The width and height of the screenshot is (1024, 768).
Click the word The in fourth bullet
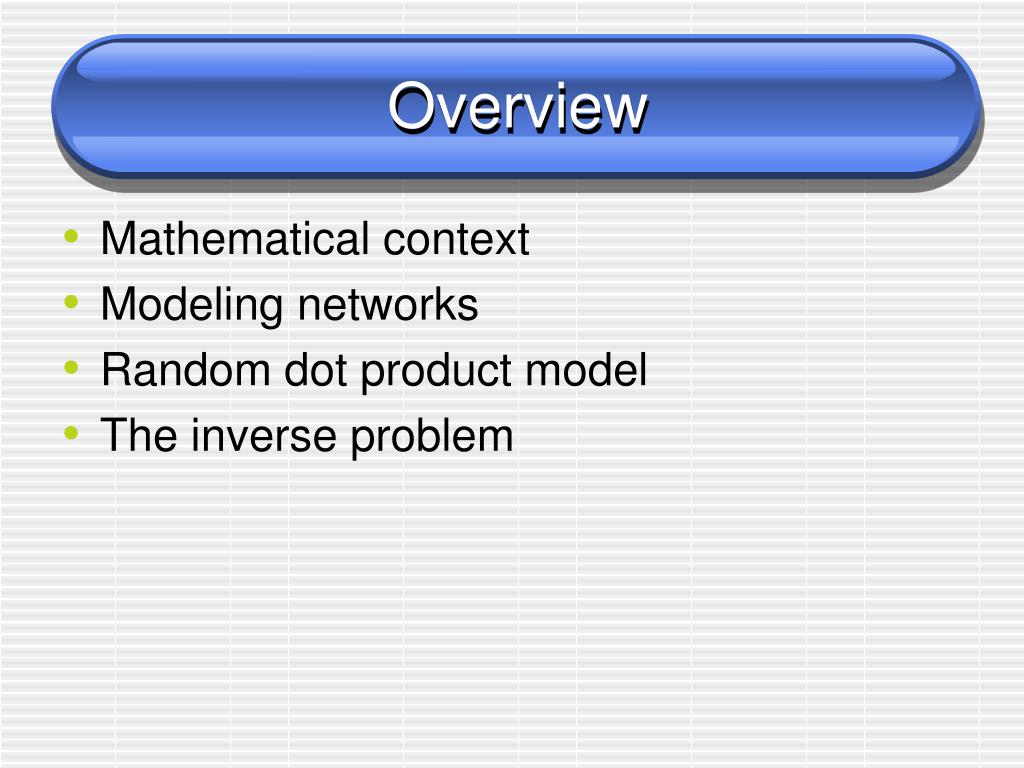point(138,435)
